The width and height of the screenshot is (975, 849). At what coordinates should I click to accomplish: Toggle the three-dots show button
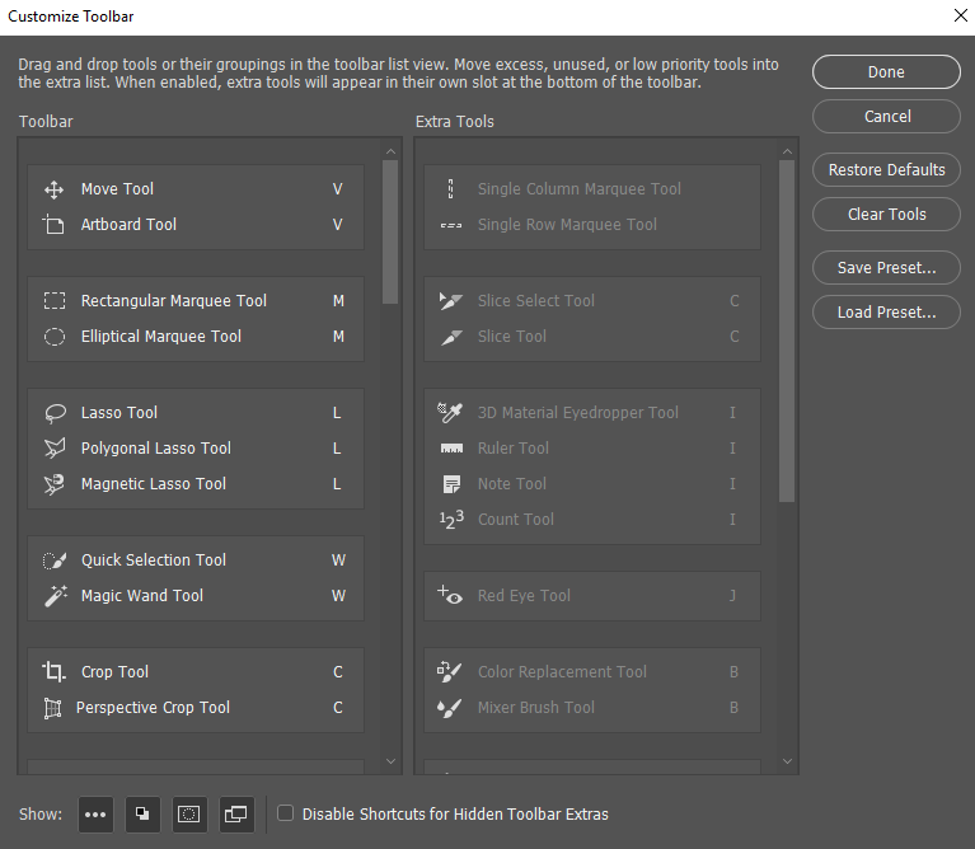tap(96, 815)
